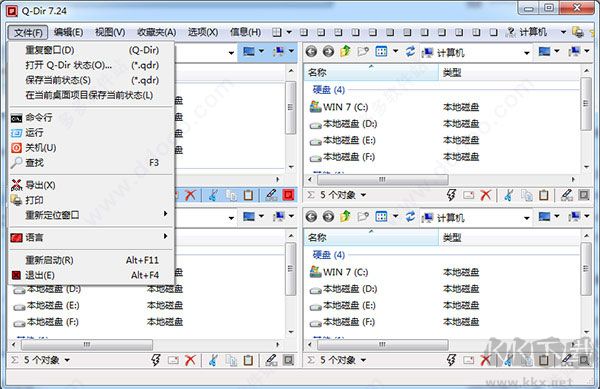Open the 视图(V) menu
This screenshot has height=389, width=600.
[110, 33]
